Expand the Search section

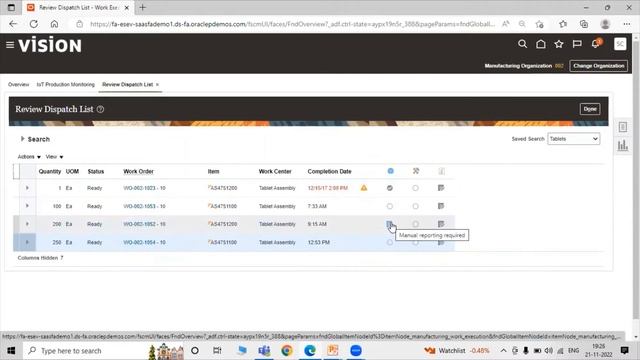pyautogui.click(x=22, y=139)
